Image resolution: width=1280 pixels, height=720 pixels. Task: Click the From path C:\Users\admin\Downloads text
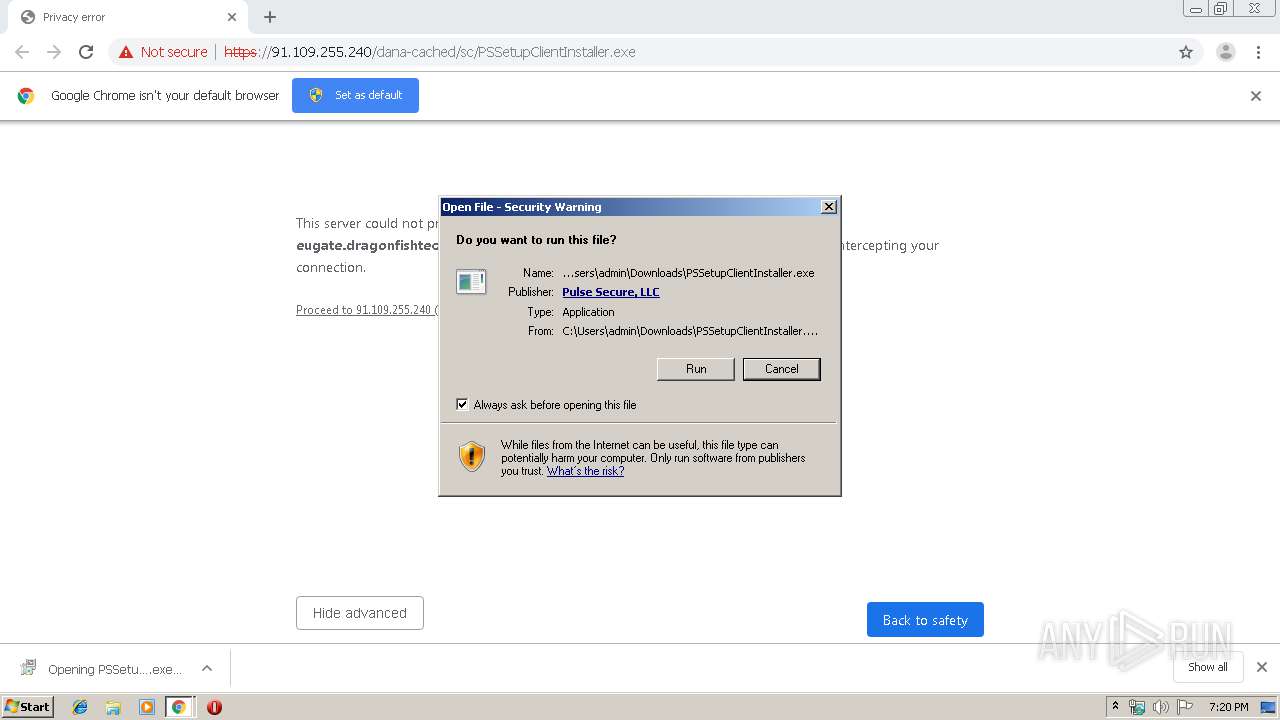tap(690, 331)
